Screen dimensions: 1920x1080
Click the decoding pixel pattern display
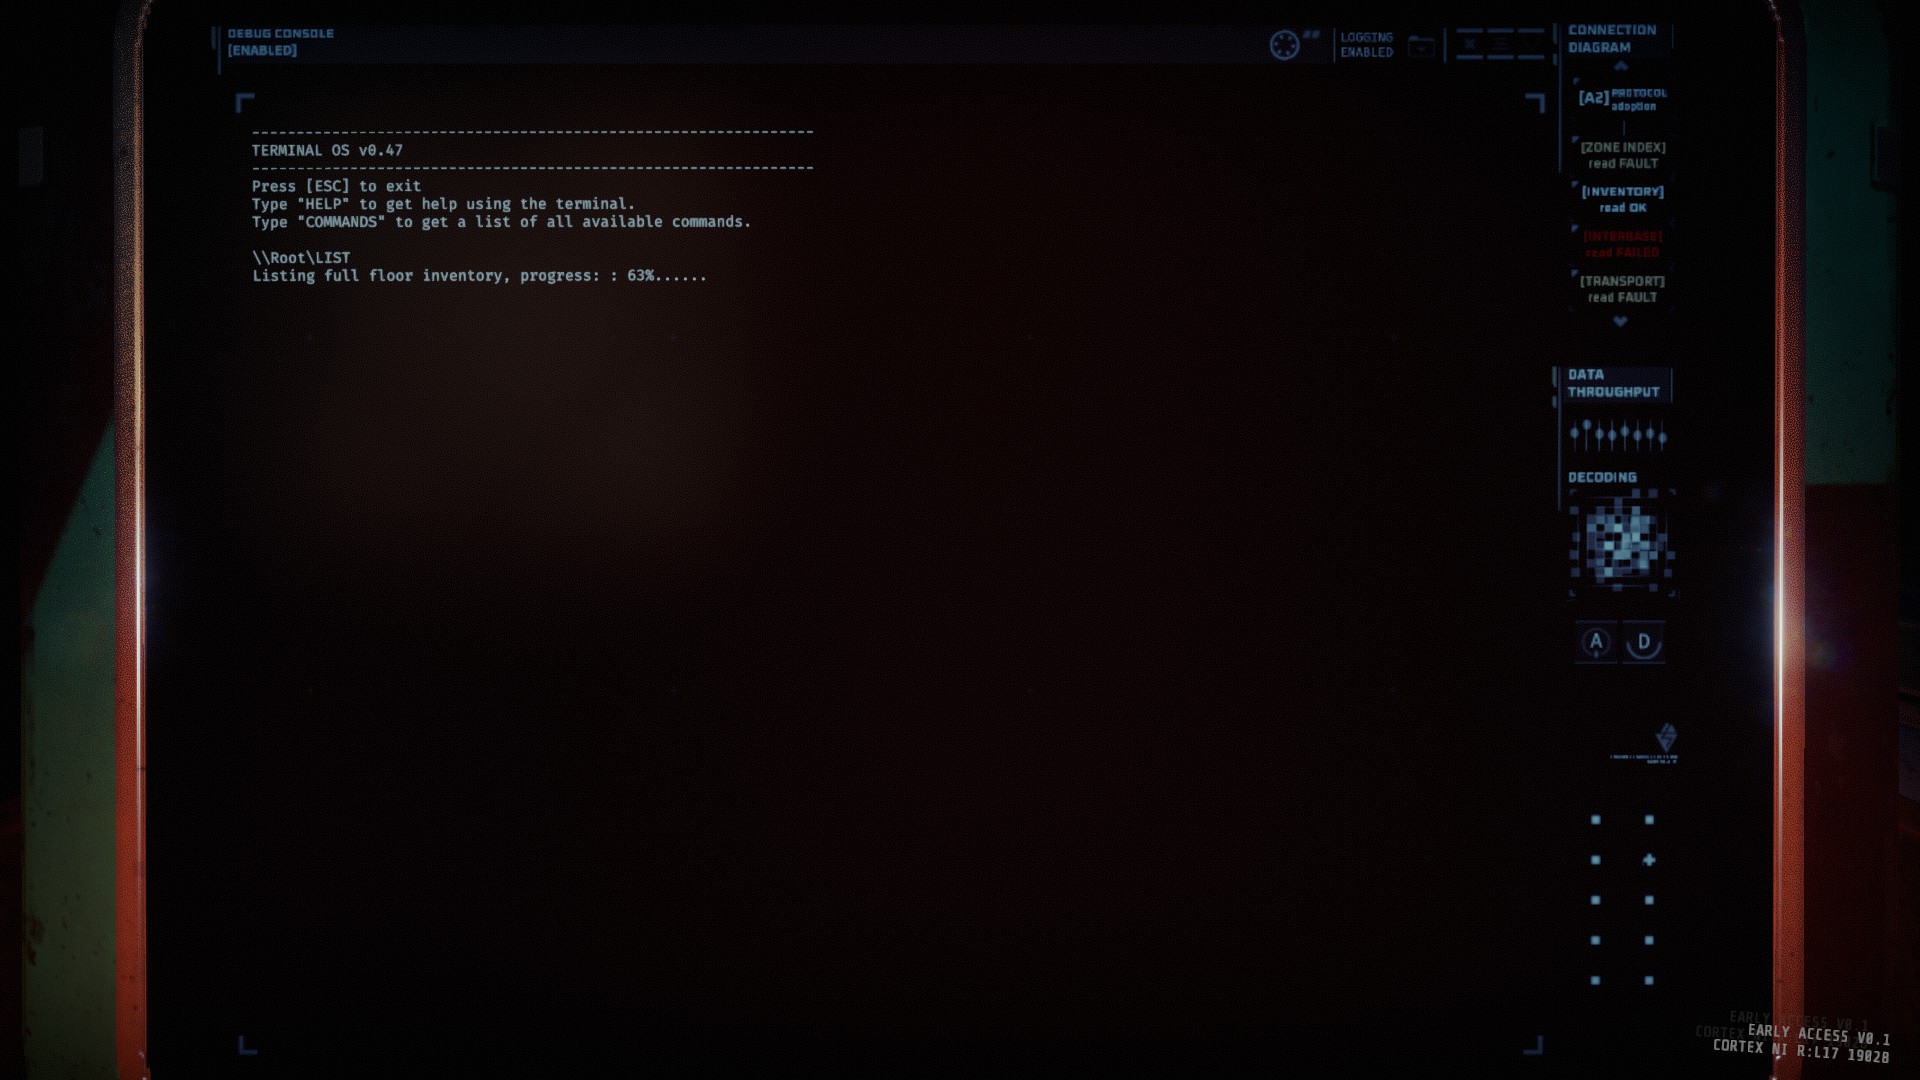(x=1621, y=543)
